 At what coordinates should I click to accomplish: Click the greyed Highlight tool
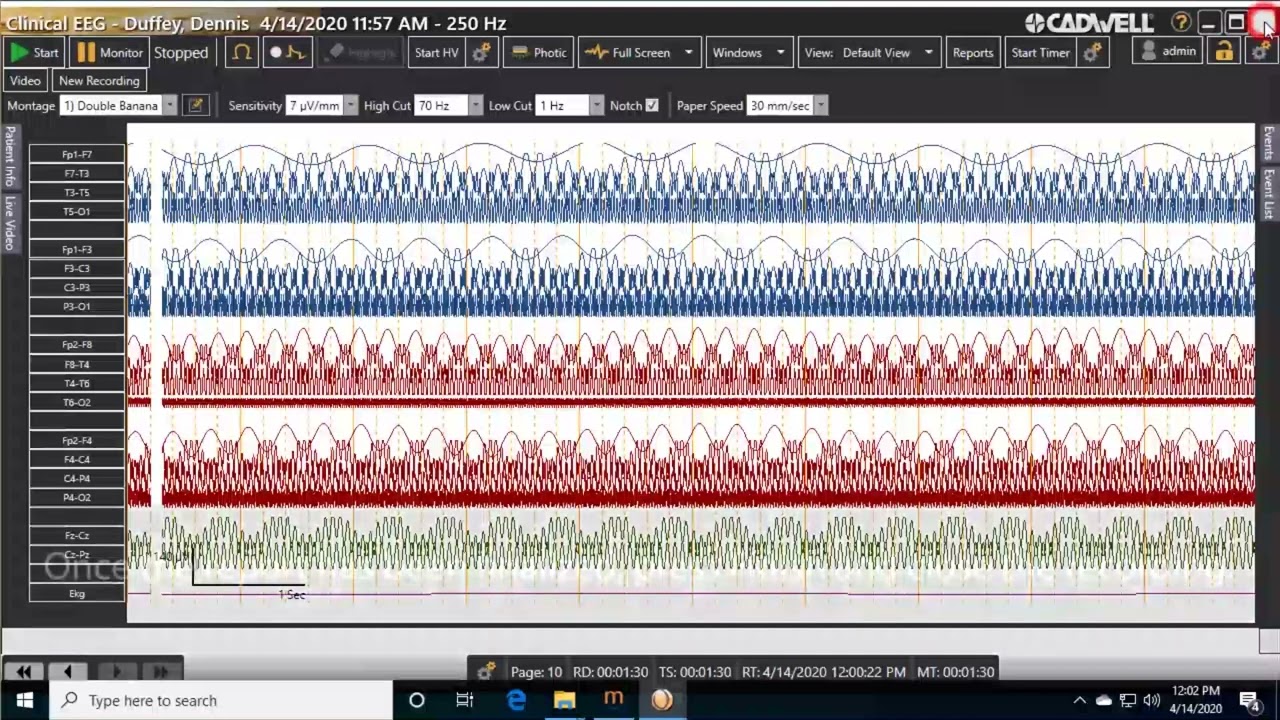click(x=361, y=53)
